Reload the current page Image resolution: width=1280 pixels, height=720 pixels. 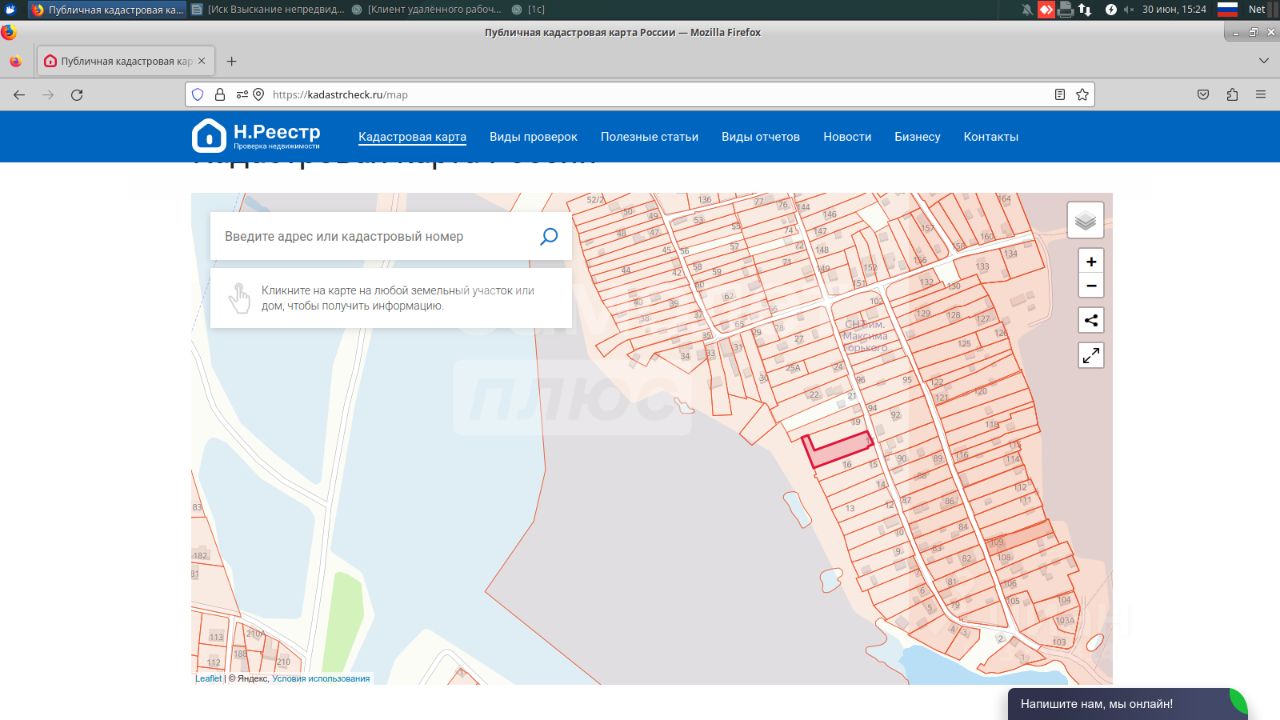tap(77, 95)
